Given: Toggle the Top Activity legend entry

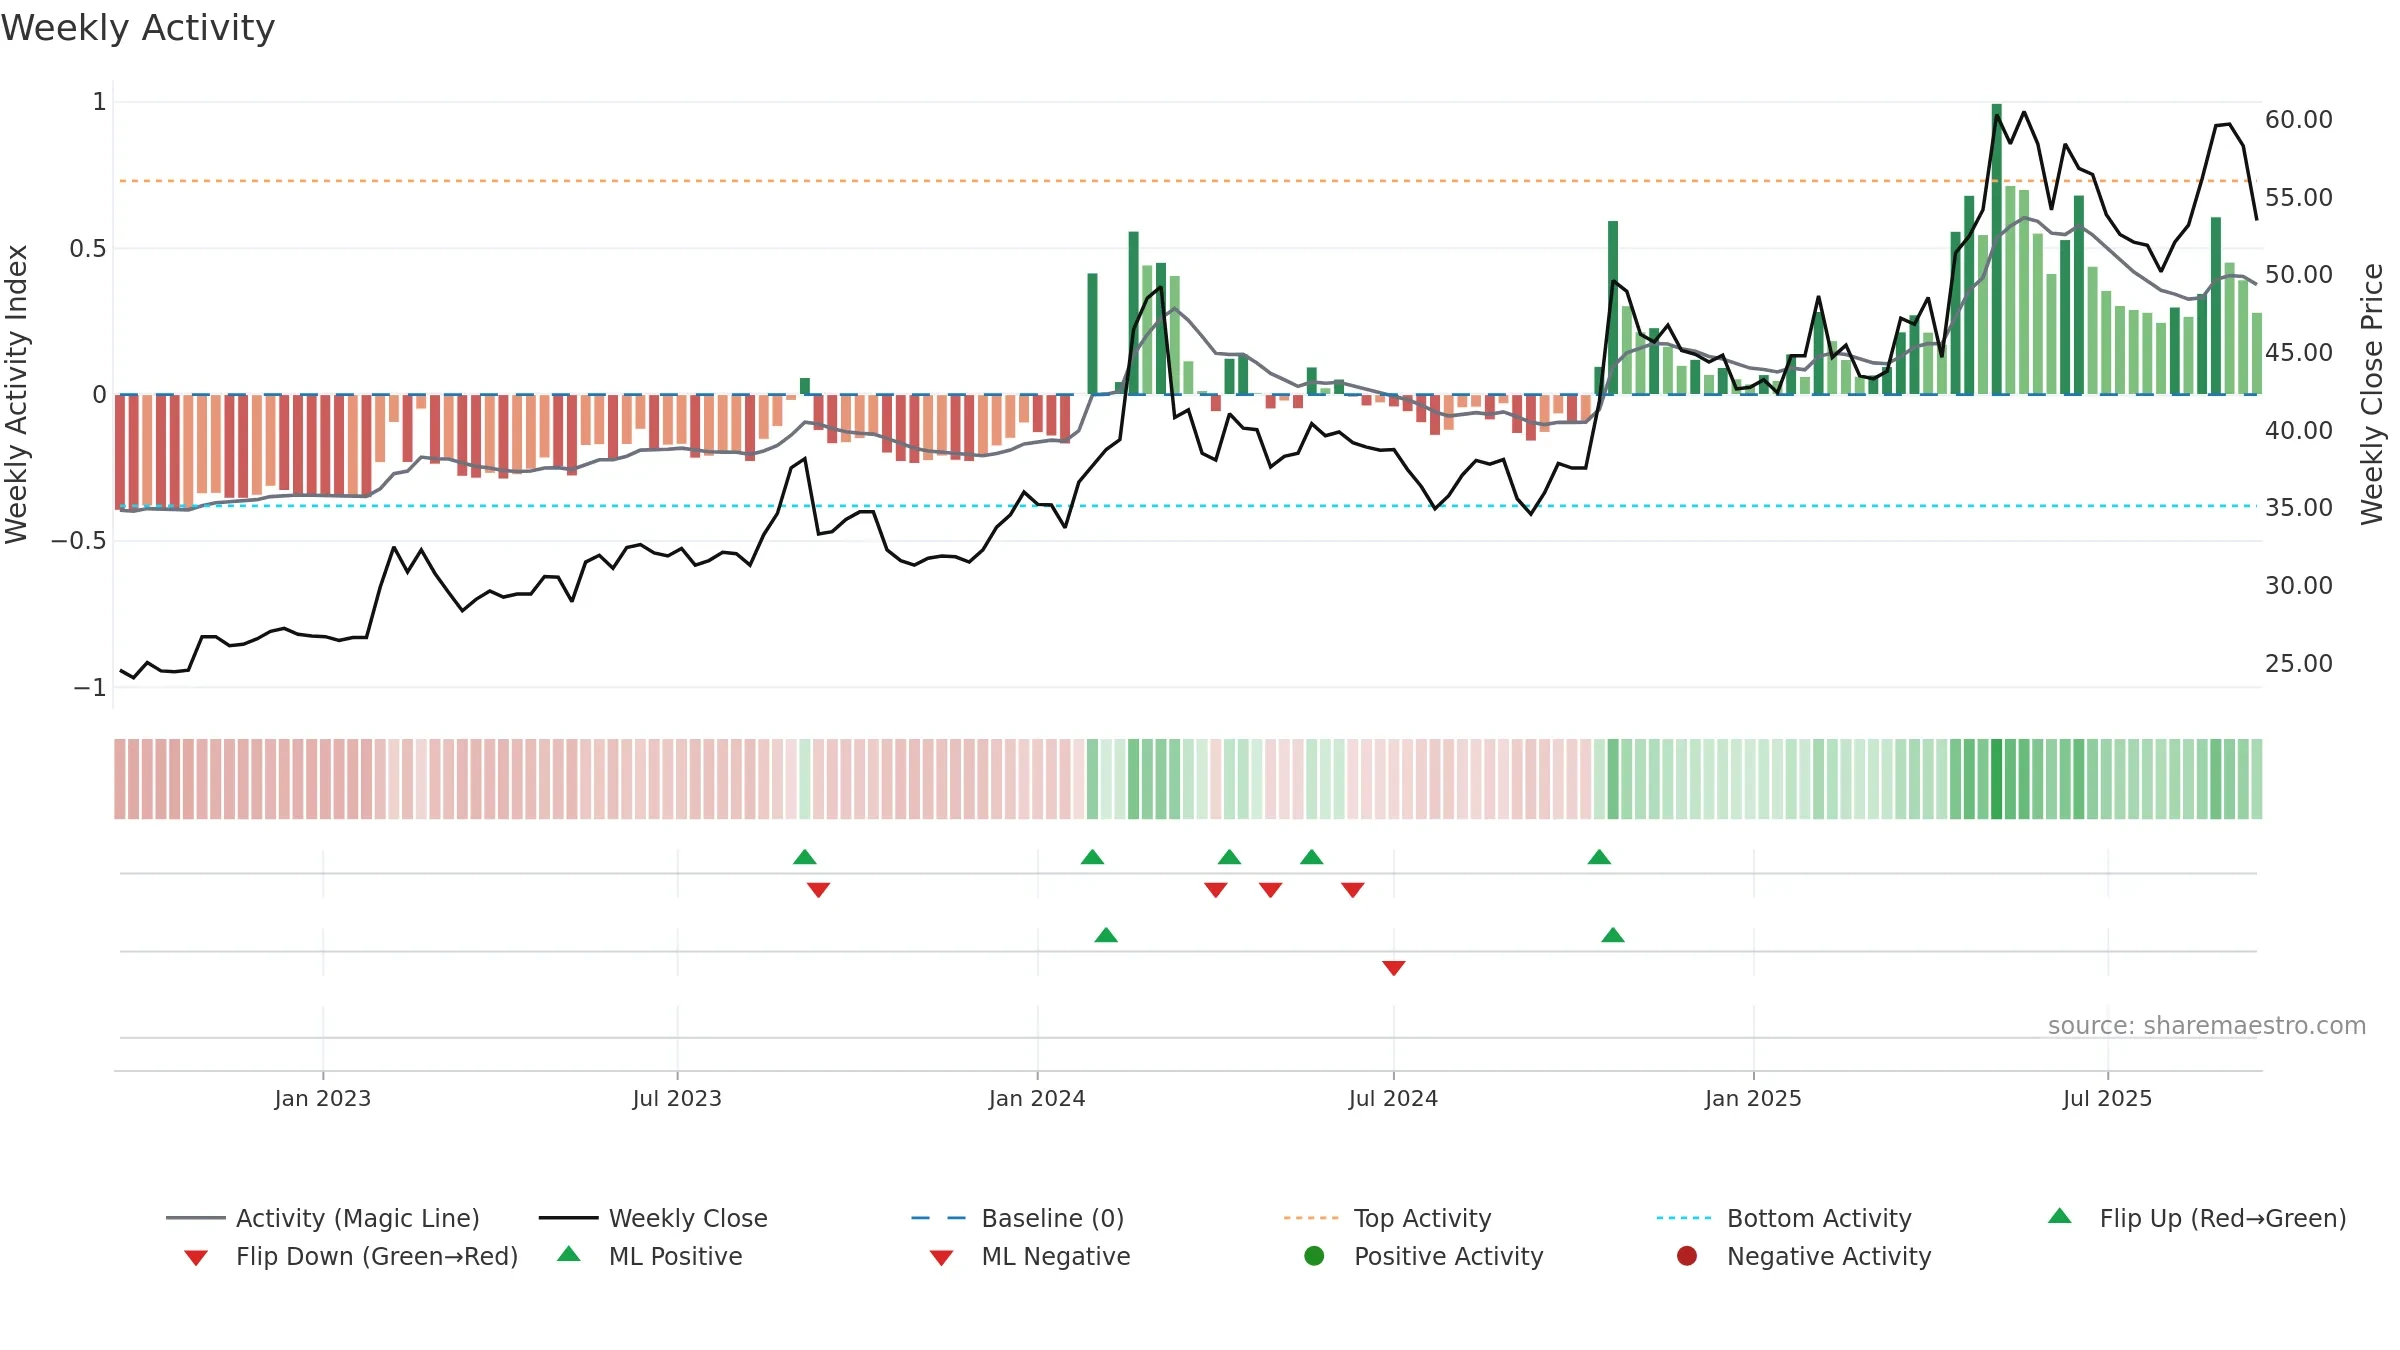Looking at the screenshot, I should tap(1387, 1218).
